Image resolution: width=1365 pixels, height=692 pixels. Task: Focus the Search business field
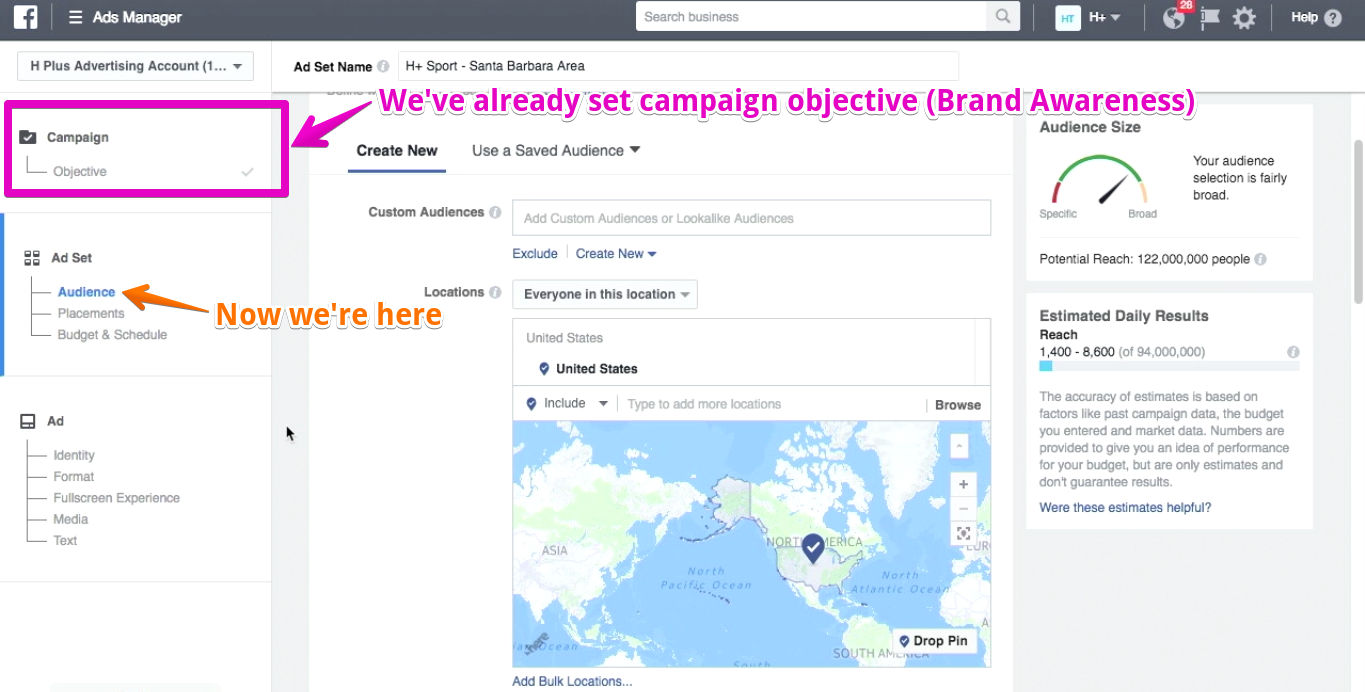[x=811, y=17]
